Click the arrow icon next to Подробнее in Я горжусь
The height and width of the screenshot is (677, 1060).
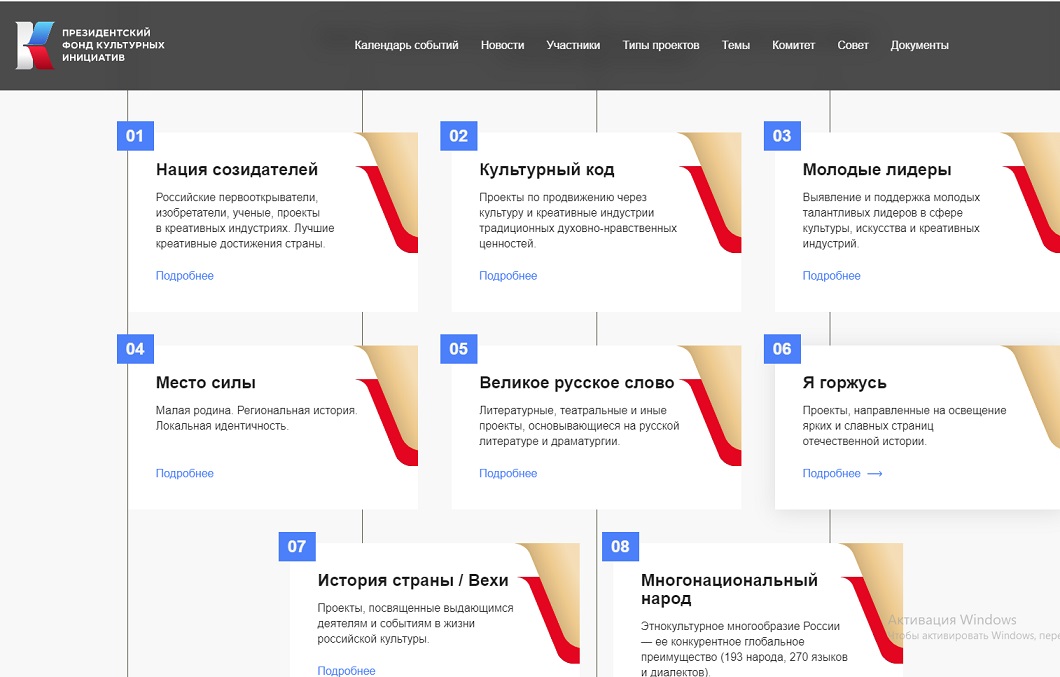pyautogui.click(x=875, y=473)
